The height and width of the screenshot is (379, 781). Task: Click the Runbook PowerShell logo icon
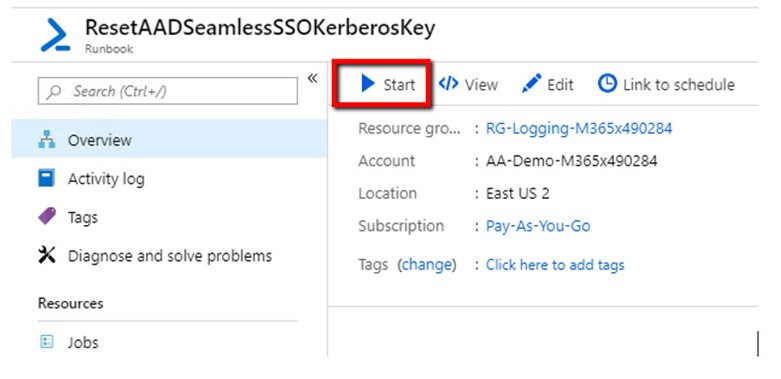pos(55,35)
